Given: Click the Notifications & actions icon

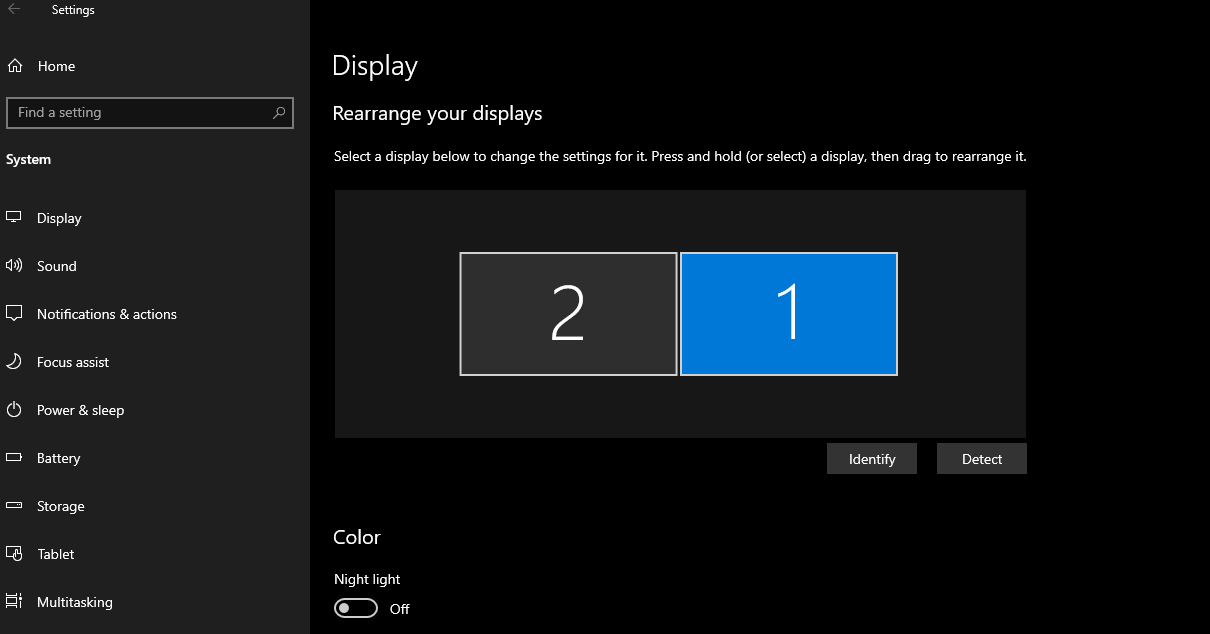Looking at the screenshot, I should (14, 314).
